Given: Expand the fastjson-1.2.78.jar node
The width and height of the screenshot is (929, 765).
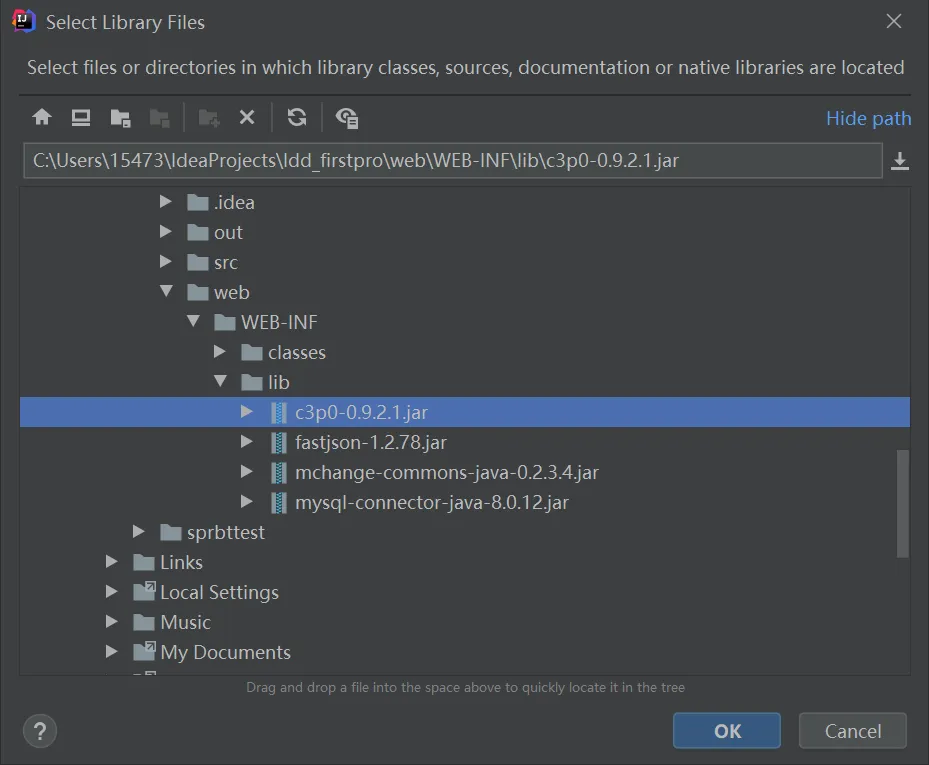Looking at the screenshot, I should pos(247,442).
